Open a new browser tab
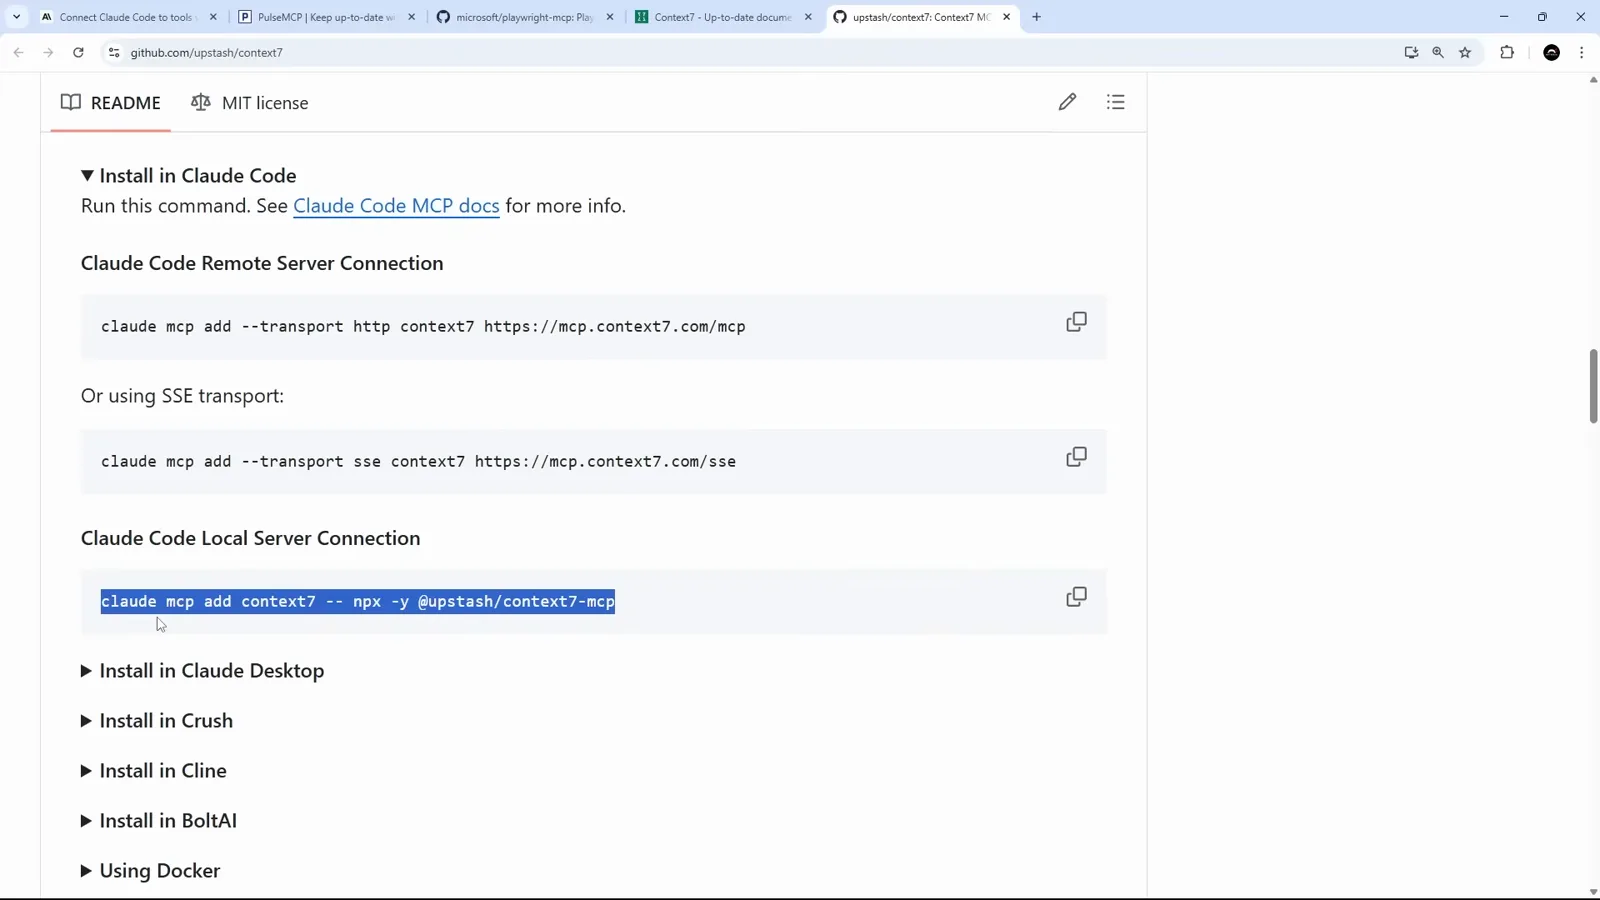 point(1036,17)
